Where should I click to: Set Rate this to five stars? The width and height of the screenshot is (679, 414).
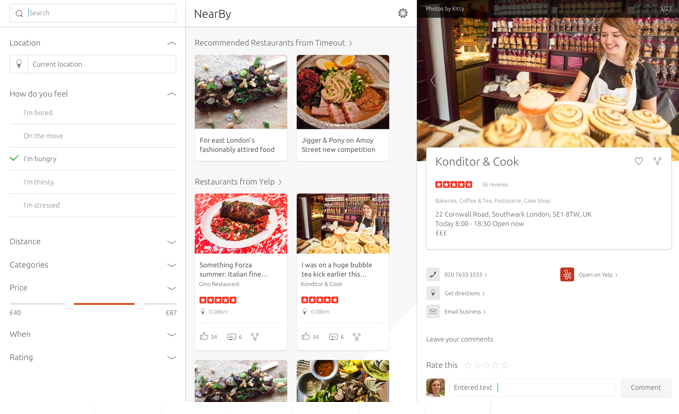[505, 365]
